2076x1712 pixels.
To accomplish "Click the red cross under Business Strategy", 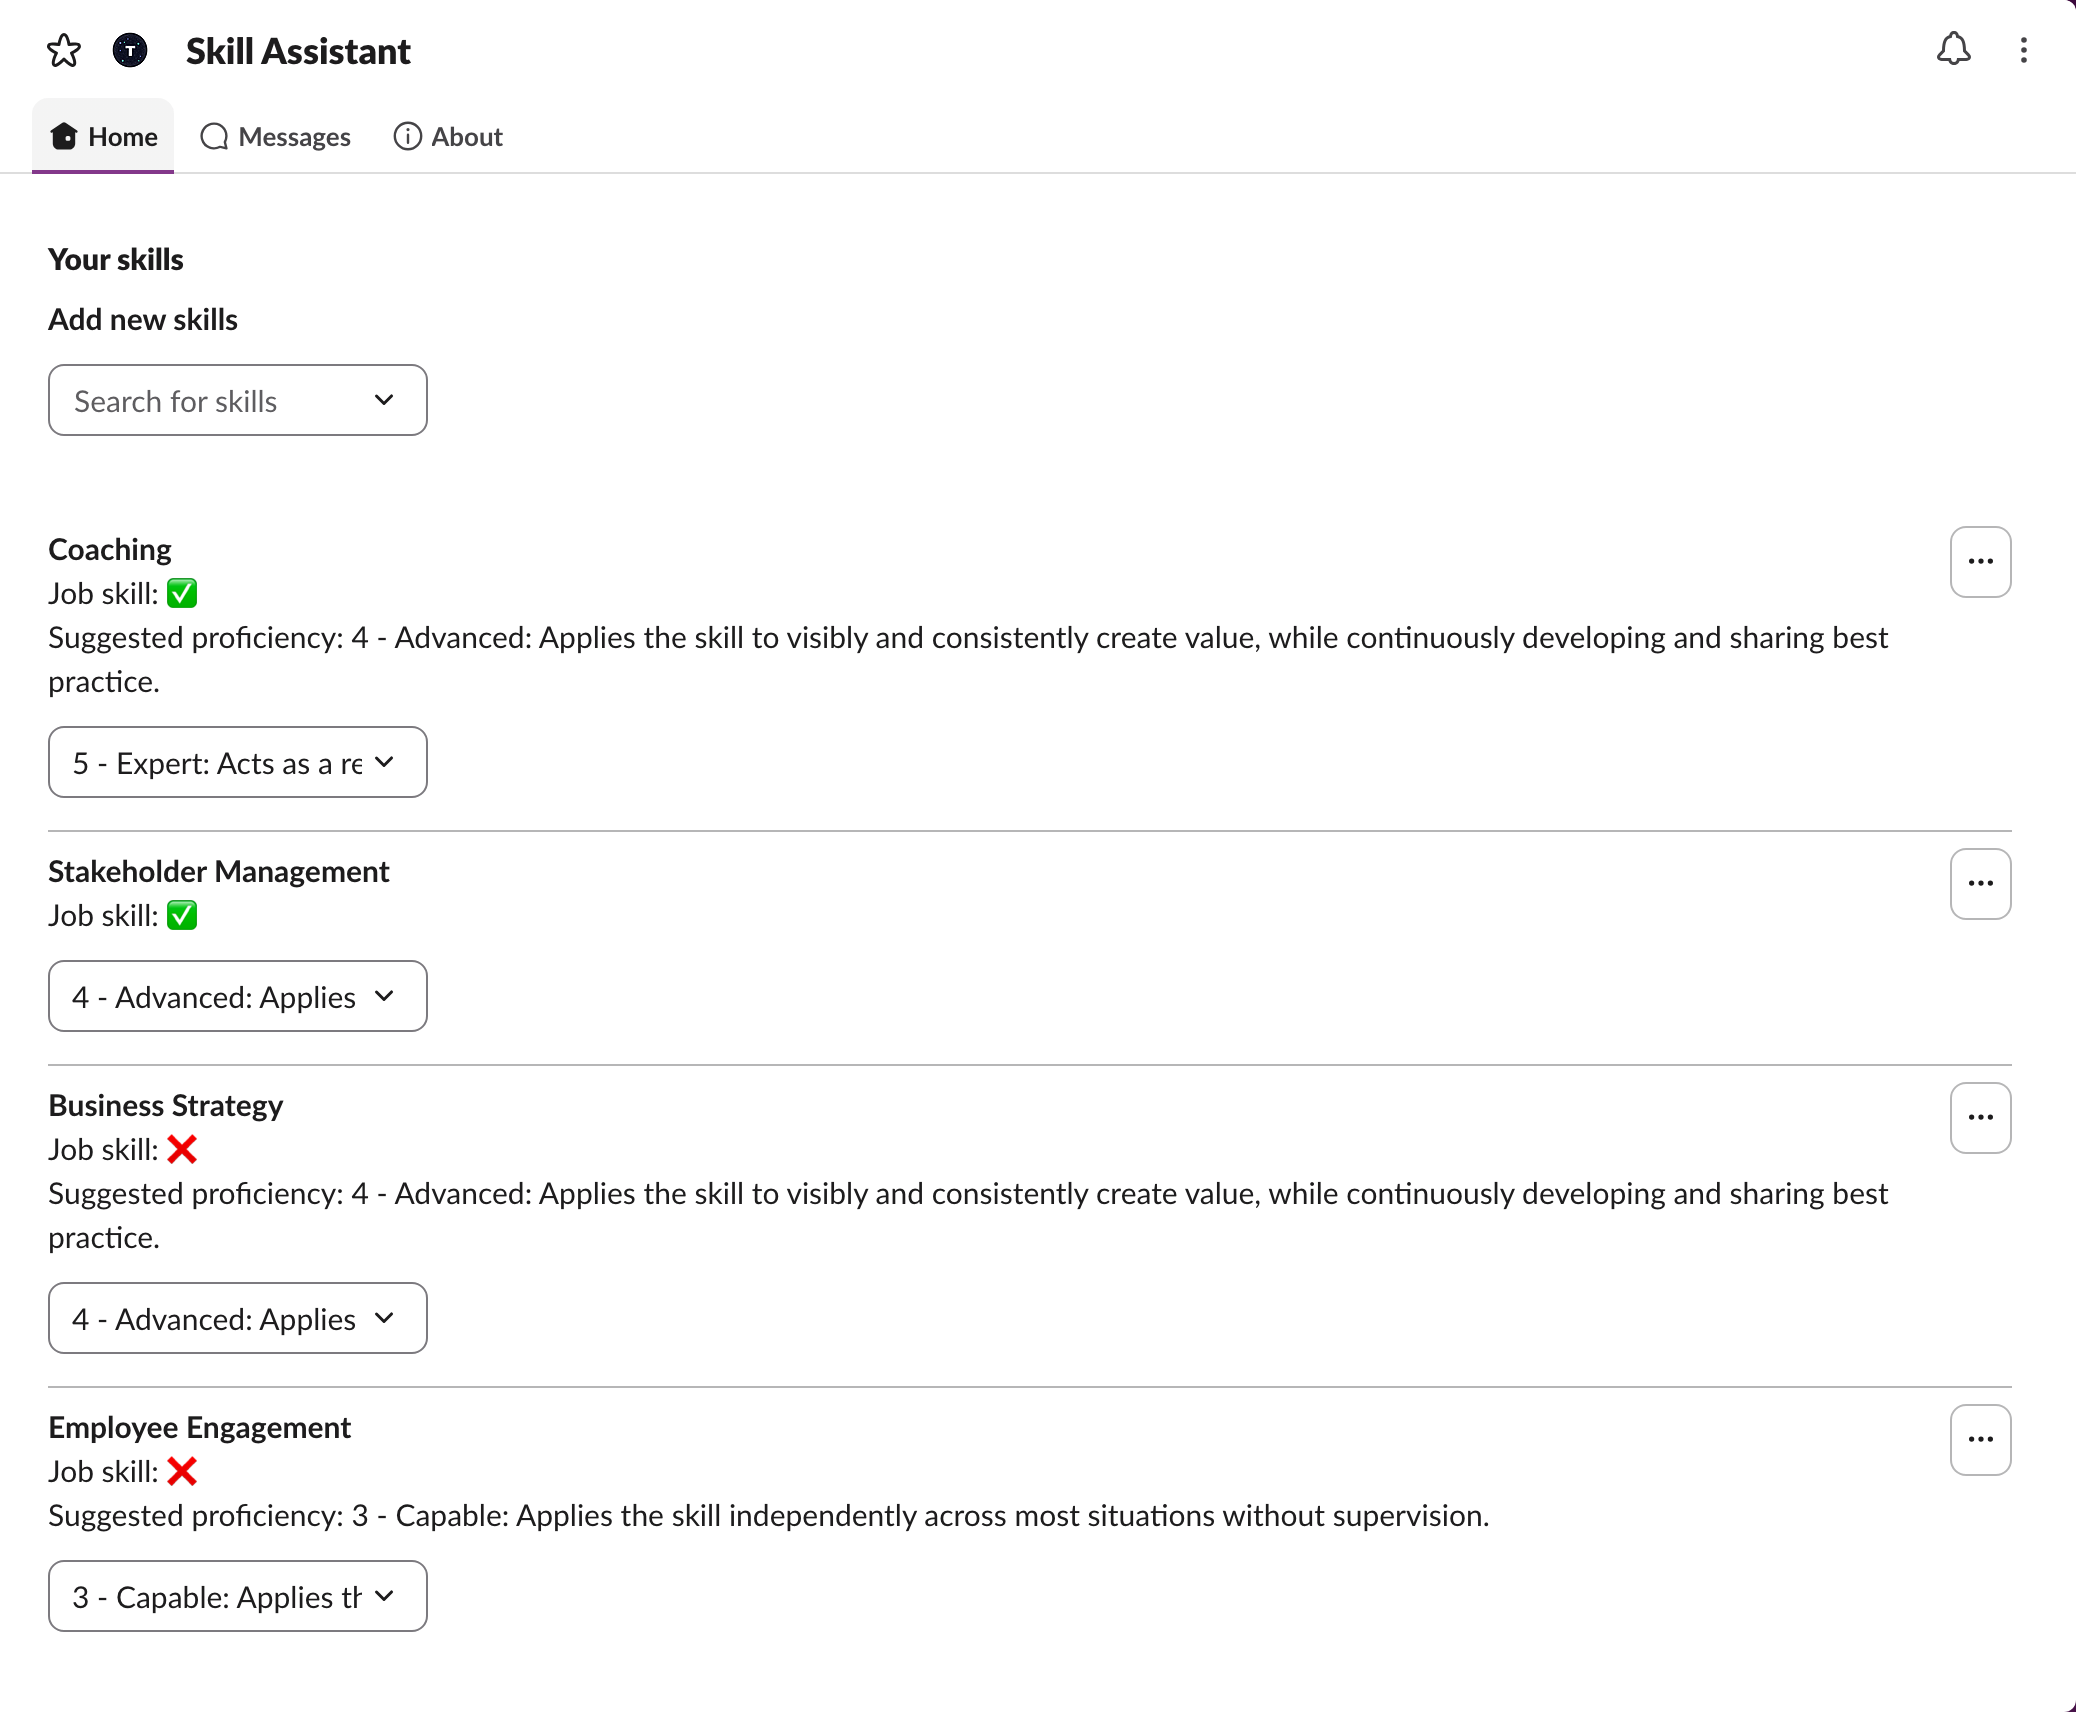I will (x=182, y=1149).
